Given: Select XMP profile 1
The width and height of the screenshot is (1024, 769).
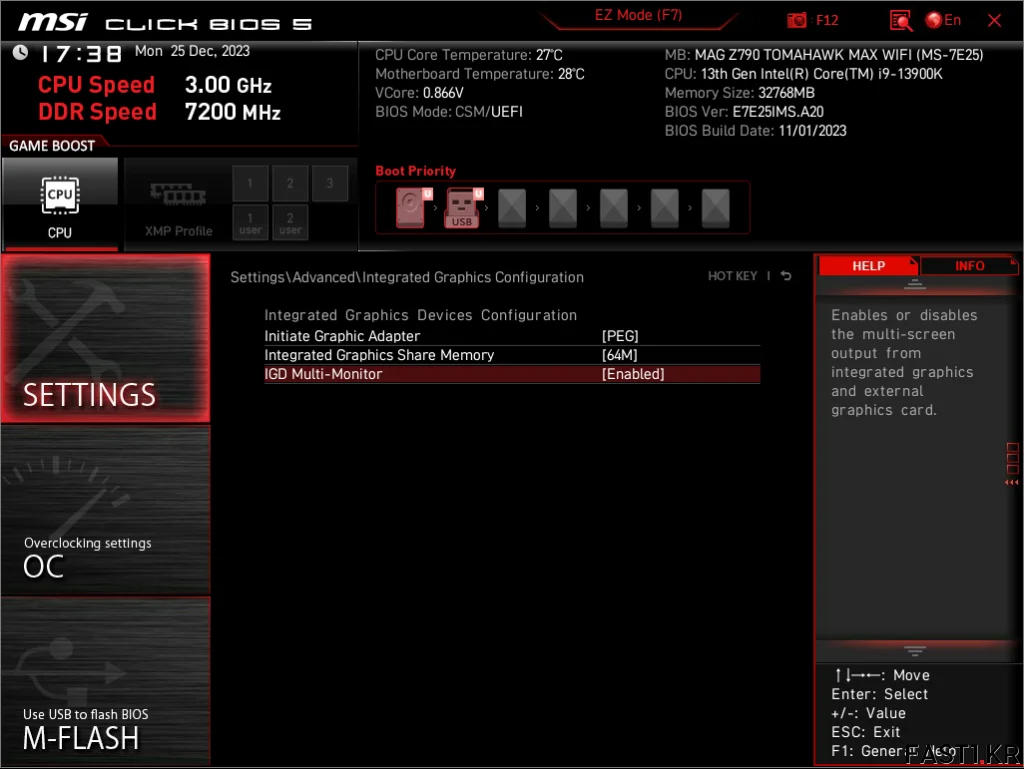Looking at the screenshot, I should (250, 183).
